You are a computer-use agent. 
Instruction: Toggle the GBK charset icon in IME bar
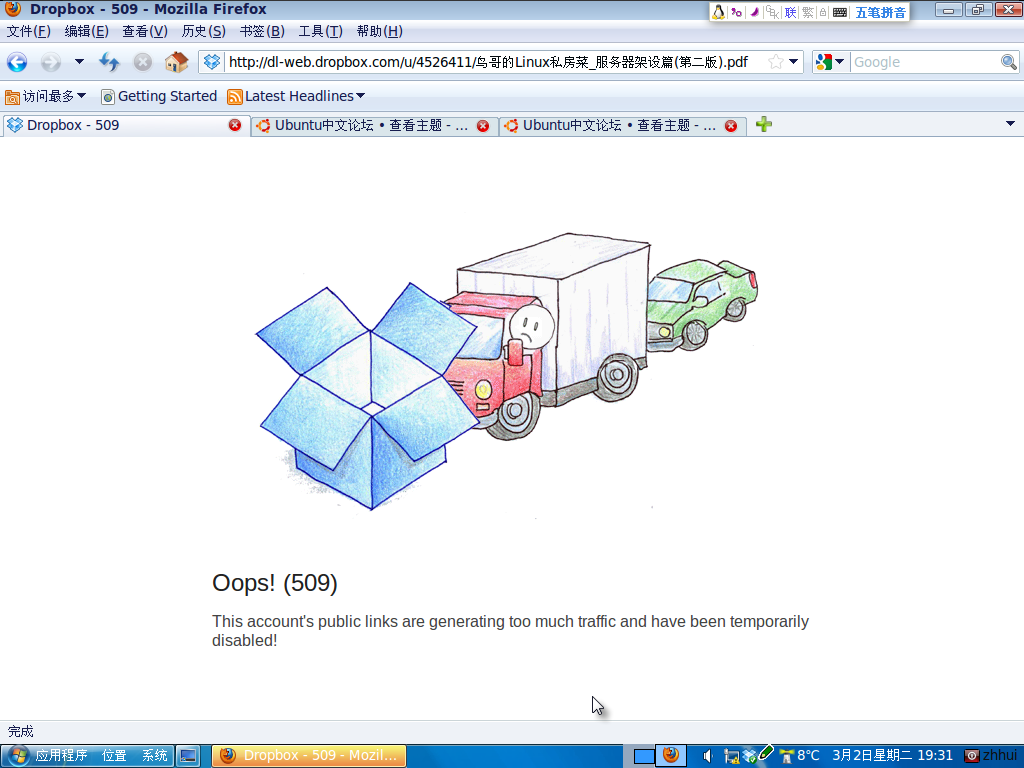[x=773, y=12]
